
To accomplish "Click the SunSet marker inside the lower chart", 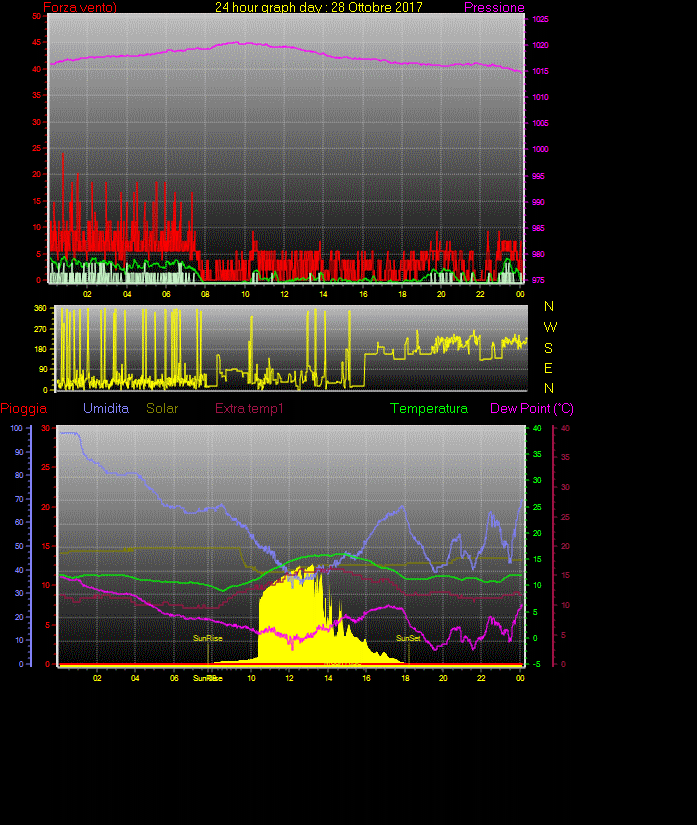I will 408,638.
